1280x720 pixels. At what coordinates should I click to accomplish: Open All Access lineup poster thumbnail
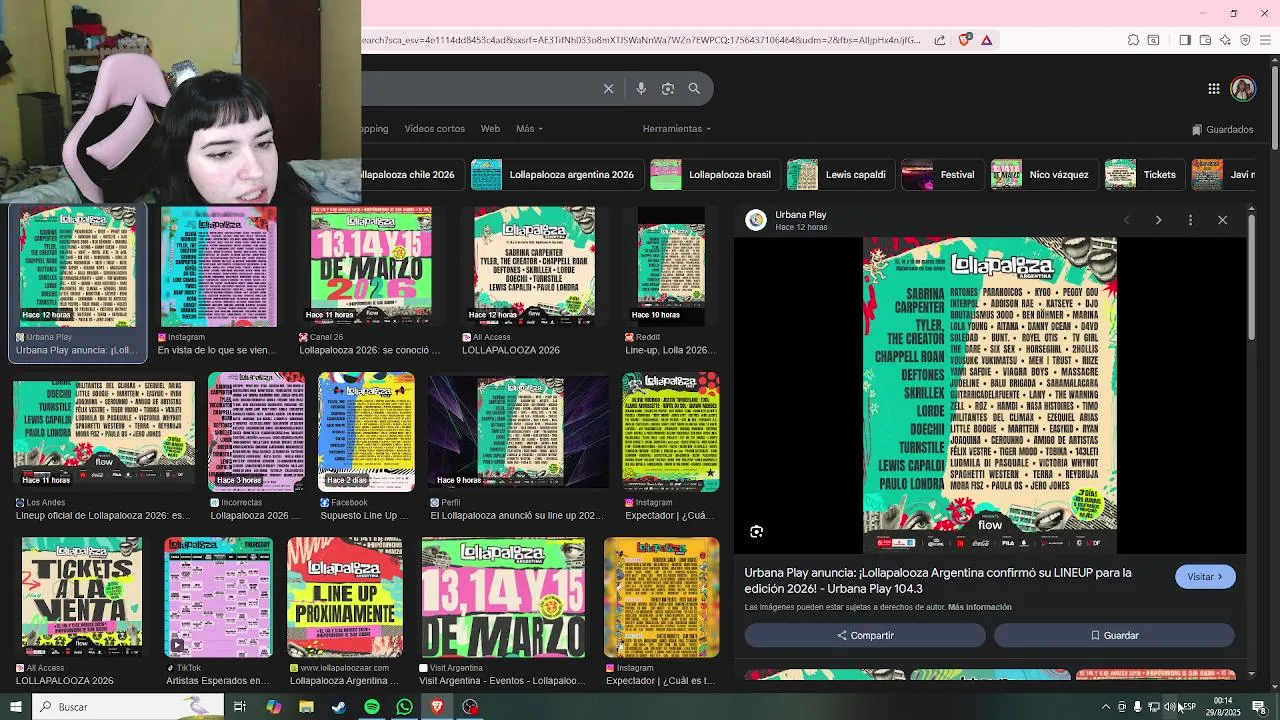534,266
